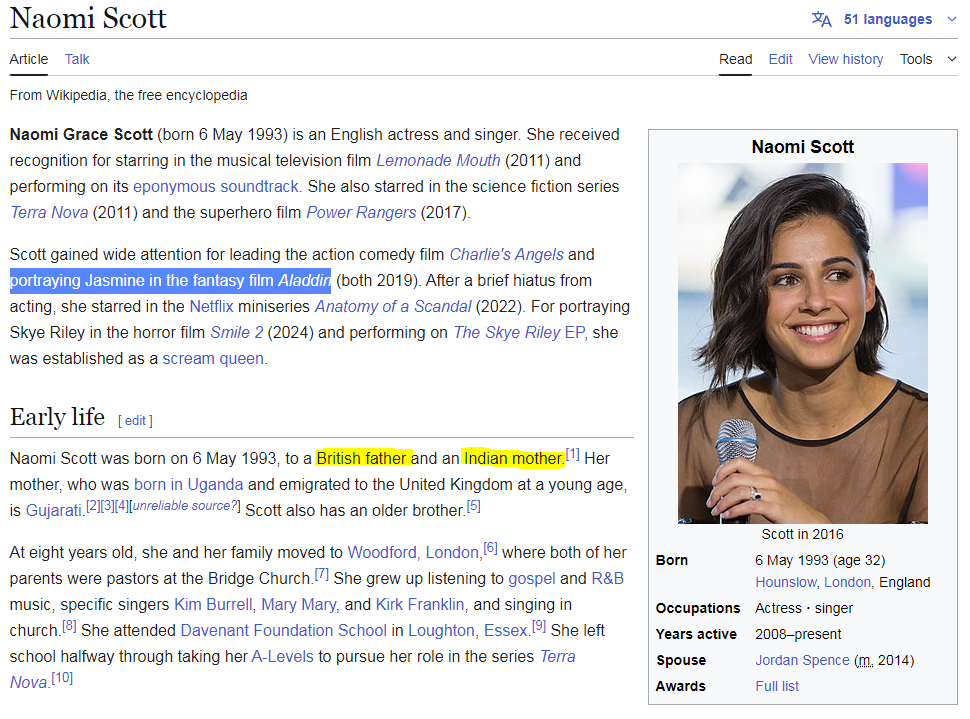Viewport: 970px width, 719px height.
Task: Open the Power Rangers link
Action: [x=361, y=212]
